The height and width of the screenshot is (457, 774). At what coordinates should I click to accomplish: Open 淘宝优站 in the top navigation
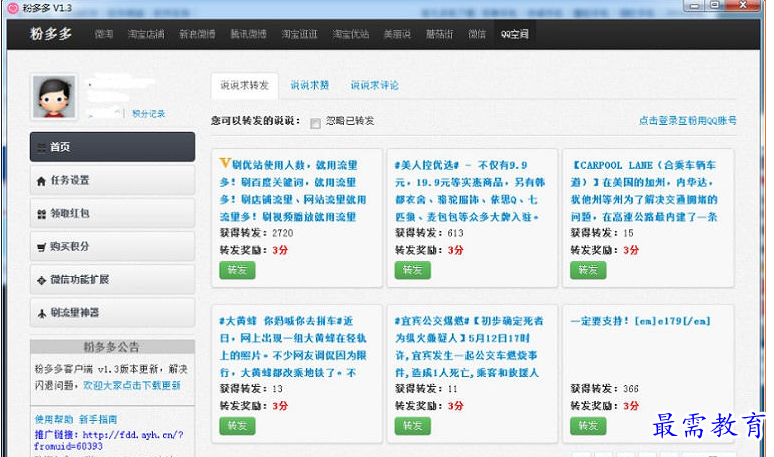click(351, 34)
